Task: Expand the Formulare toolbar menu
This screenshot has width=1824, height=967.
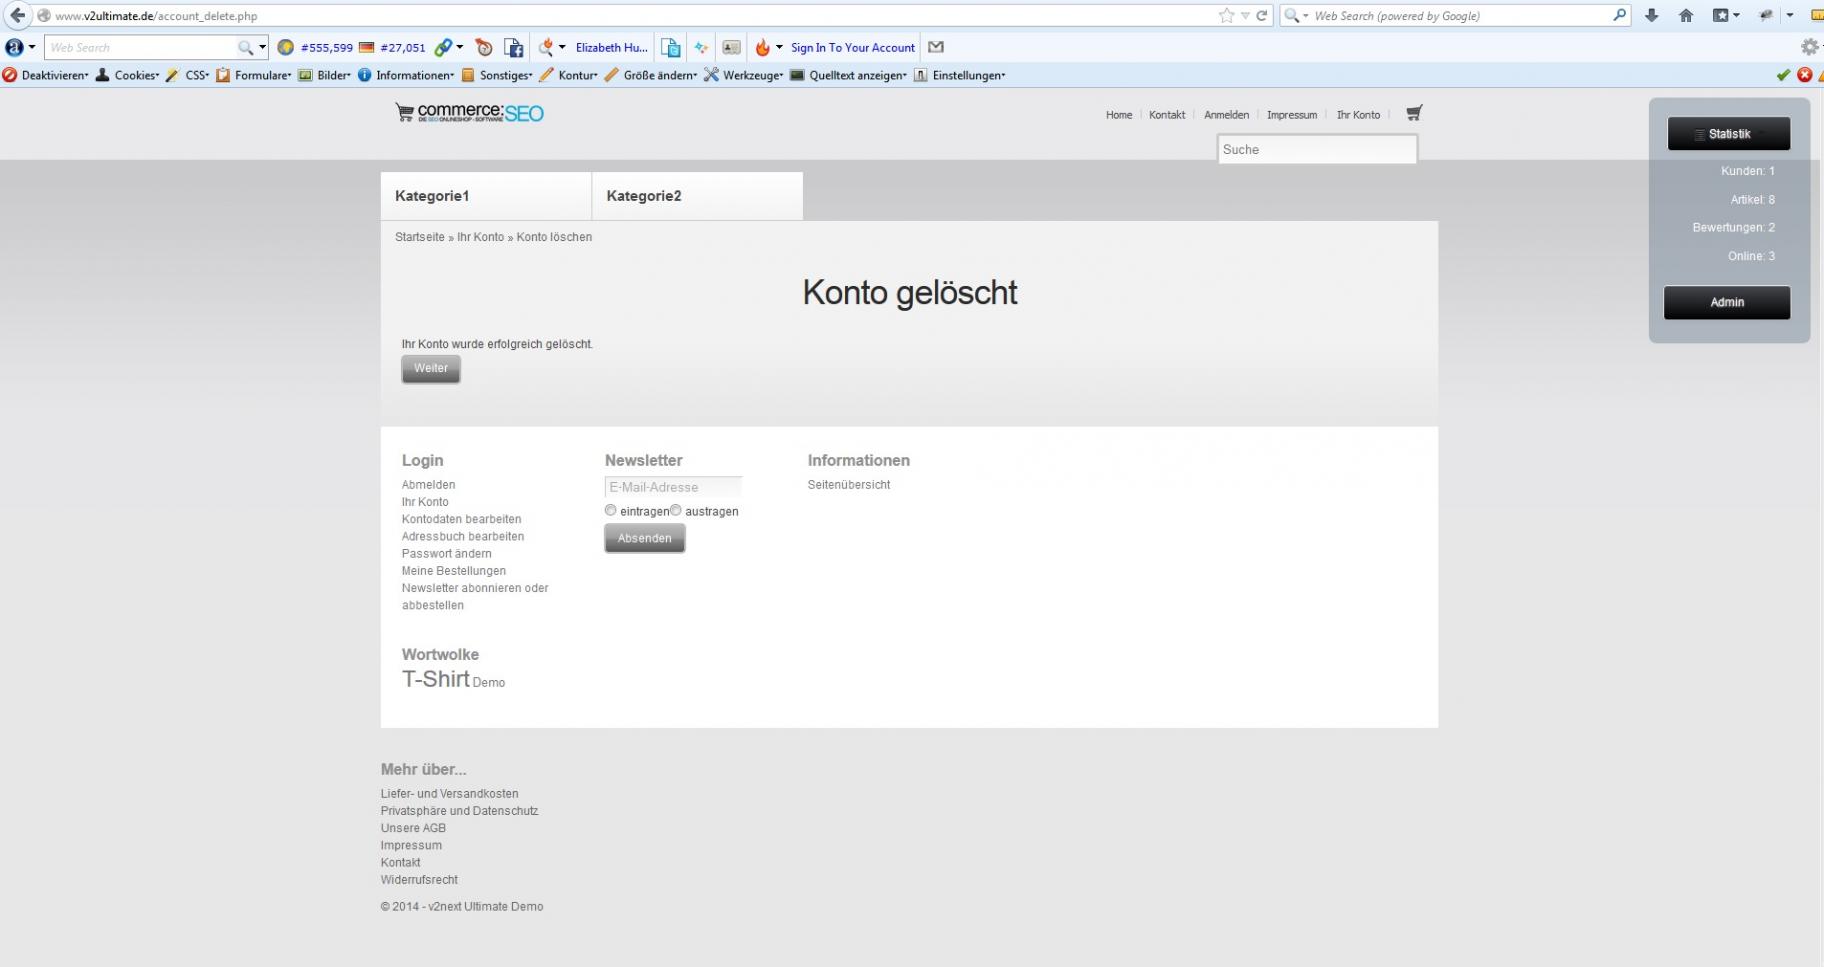Action: [254, 75]
